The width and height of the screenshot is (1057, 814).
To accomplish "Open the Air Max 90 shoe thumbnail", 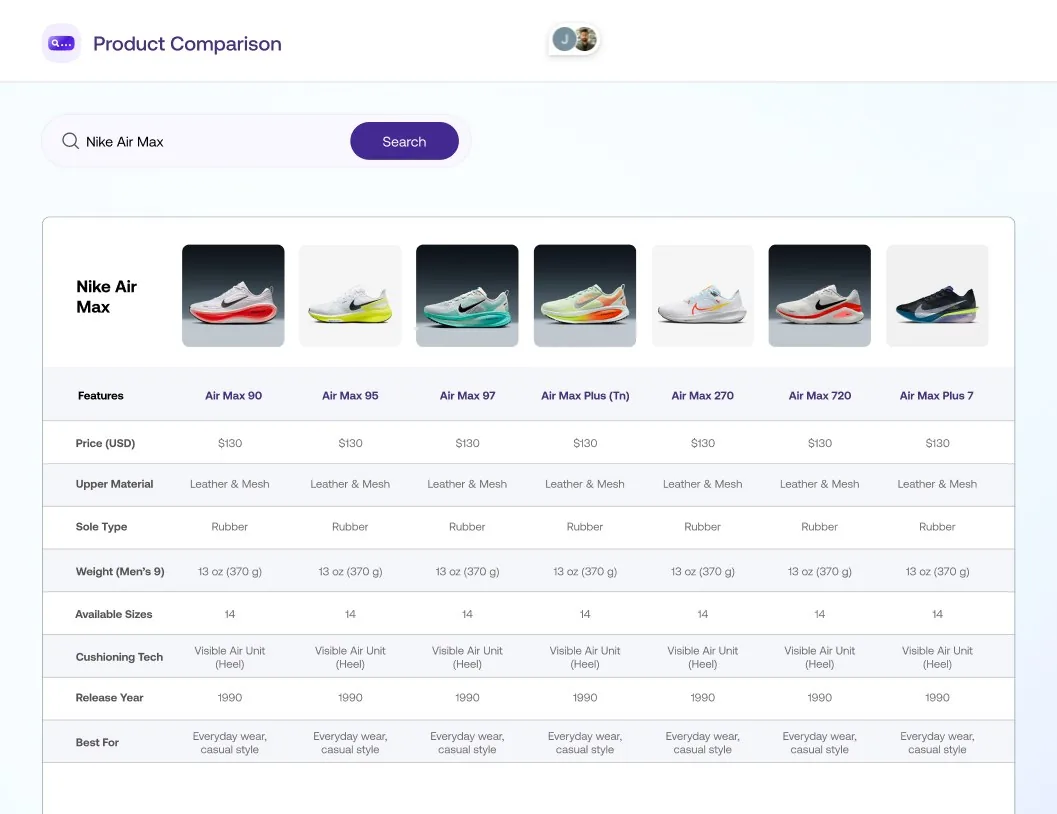I will 233,296.
